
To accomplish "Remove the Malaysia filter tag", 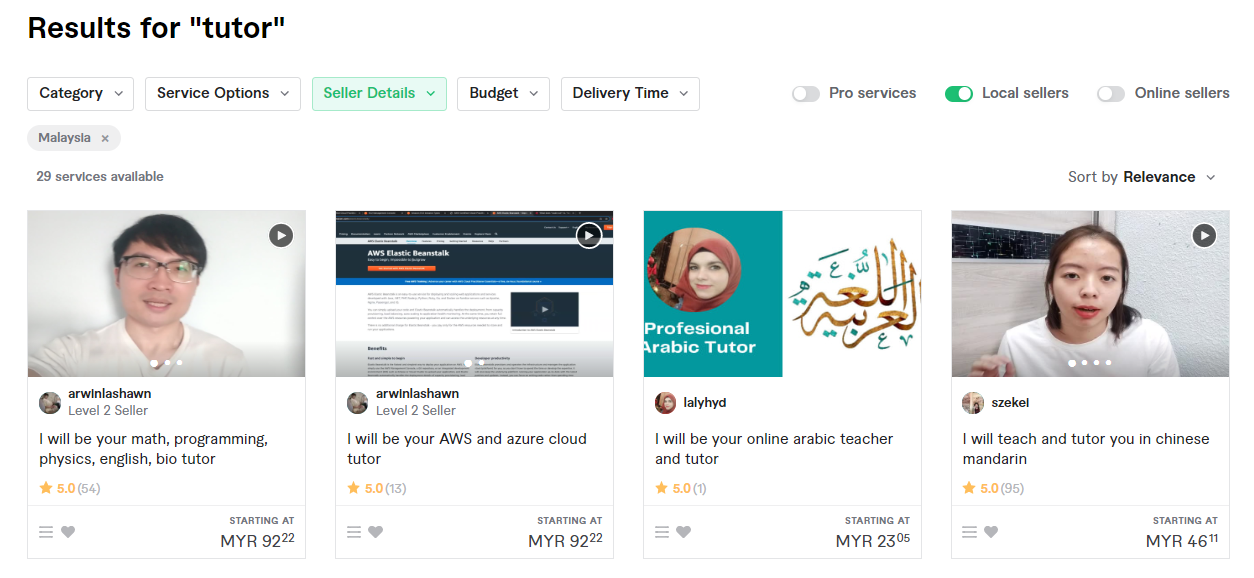I will pos(105,138).
